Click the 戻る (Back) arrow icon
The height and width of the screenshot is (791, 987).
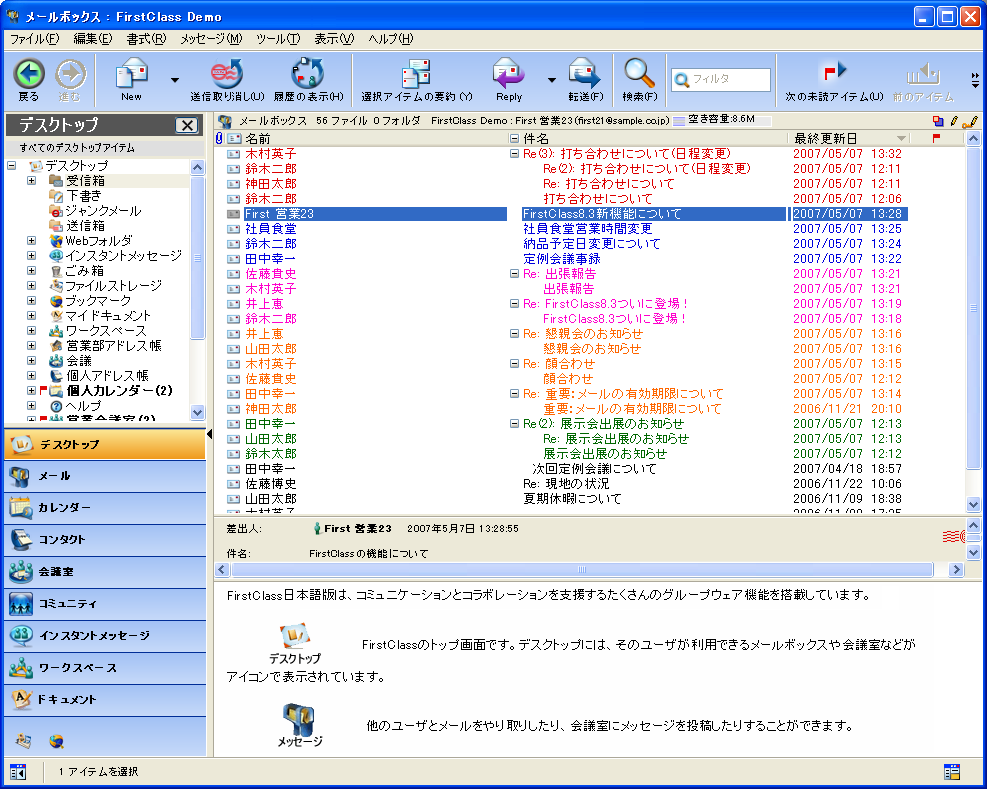(x=28, y=74)
